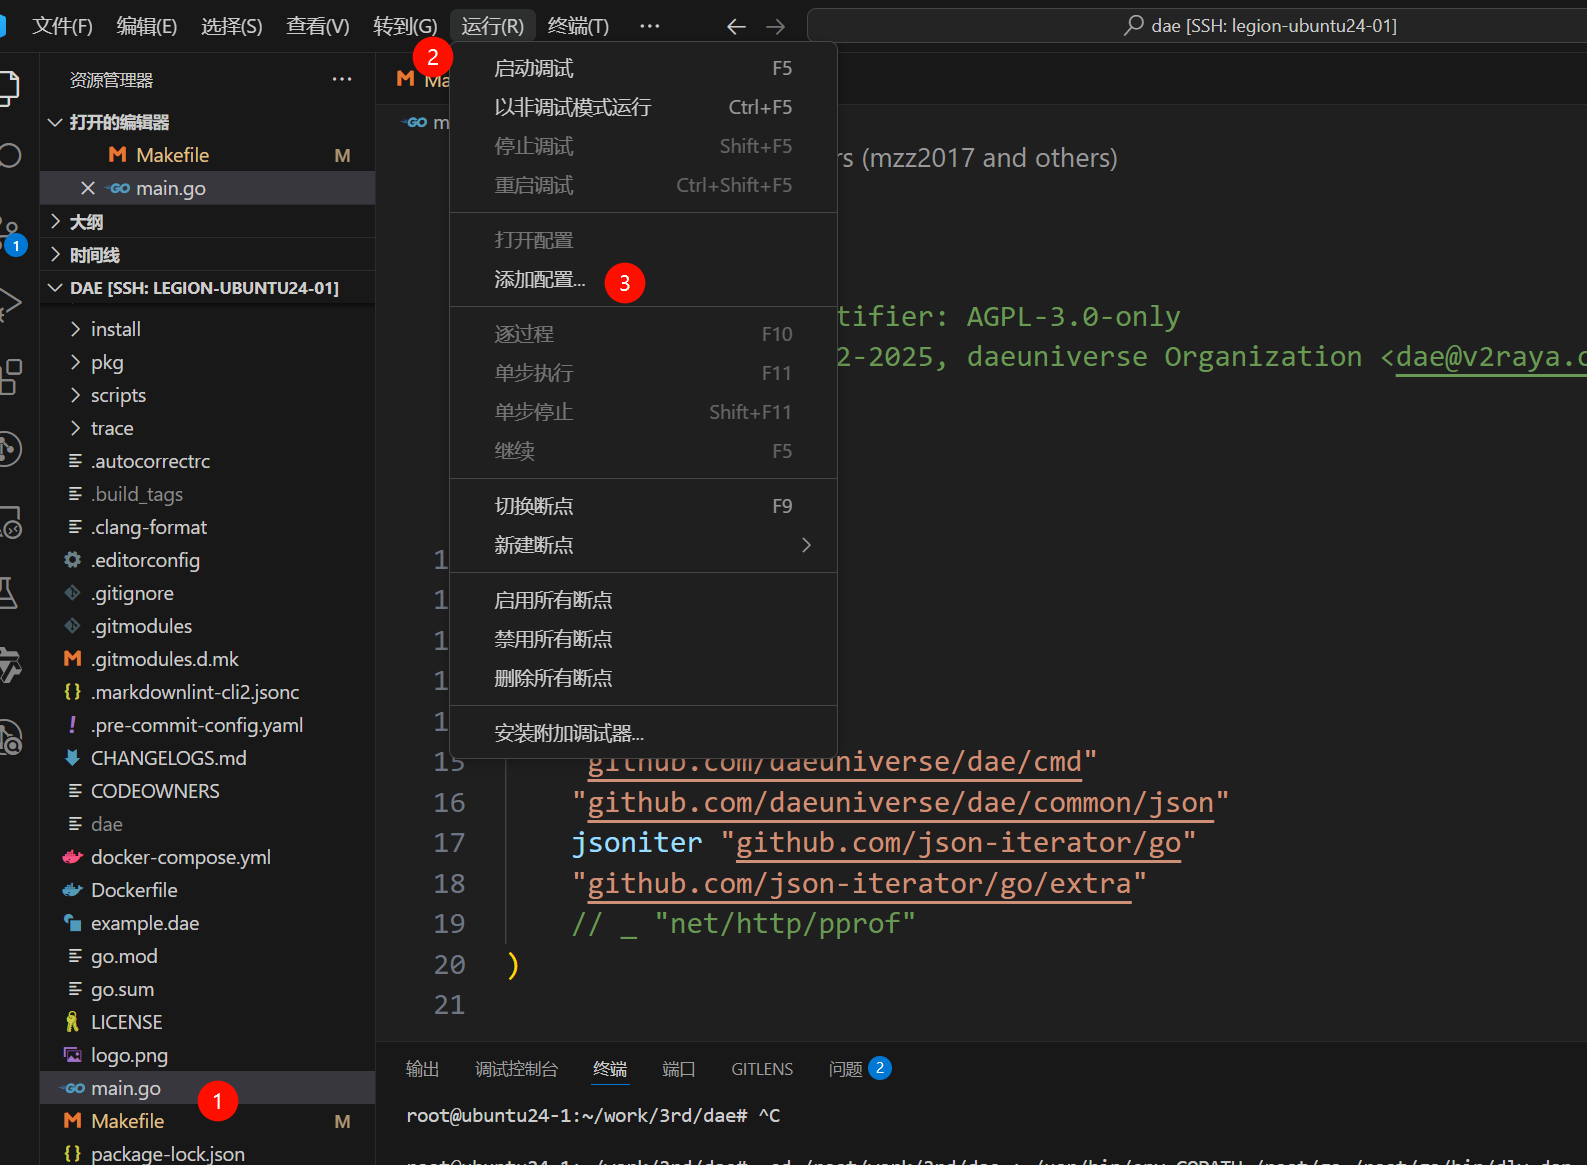Click the dae SSH command center search box

(x=1260, y=26)
